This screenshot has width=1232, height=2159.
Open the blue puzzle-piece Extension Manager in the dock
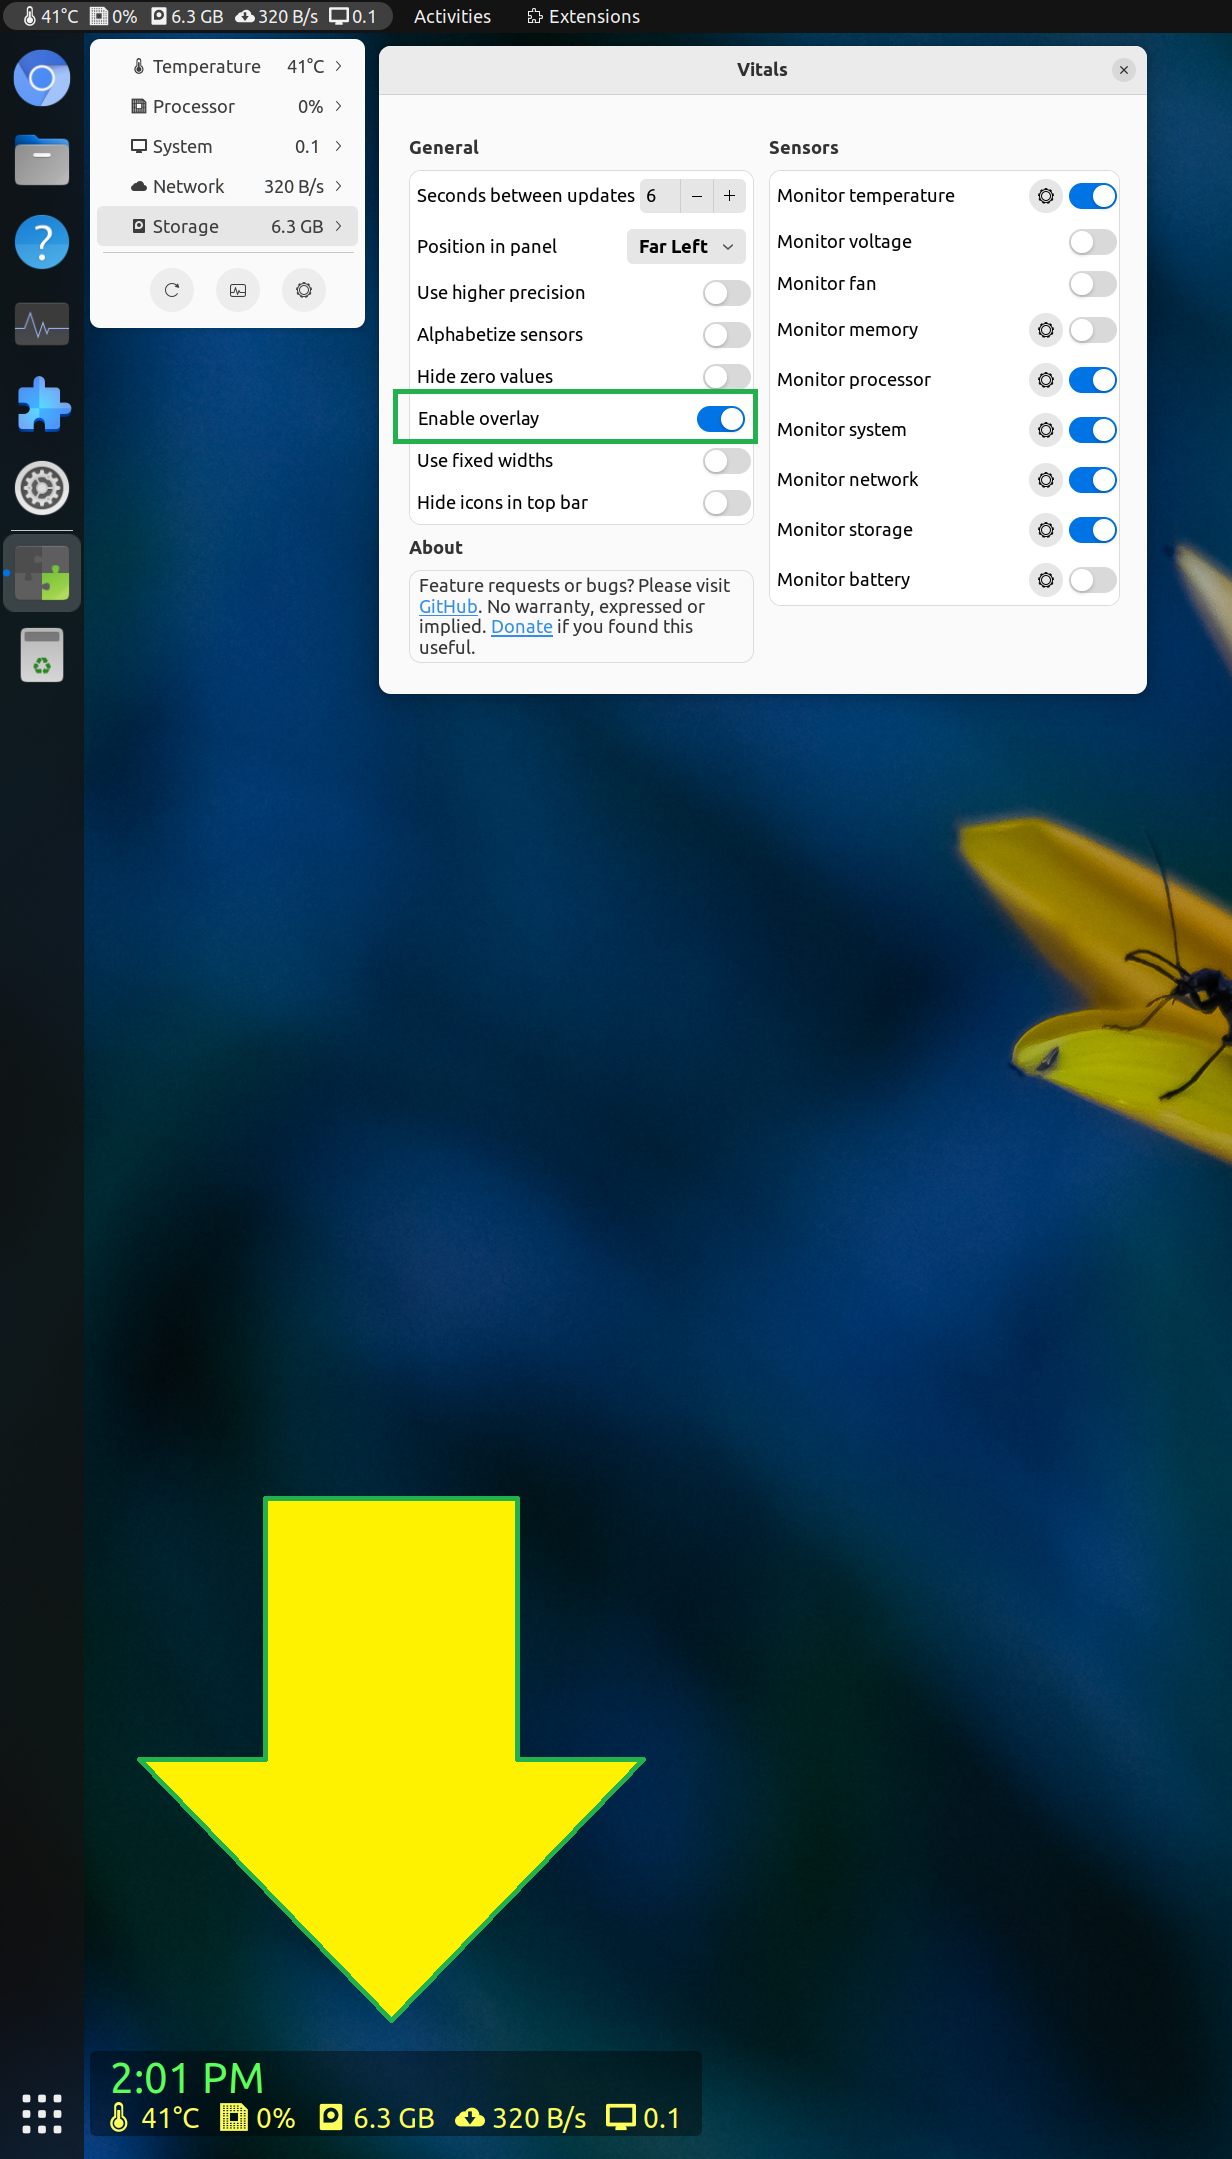tap(42, 406)
